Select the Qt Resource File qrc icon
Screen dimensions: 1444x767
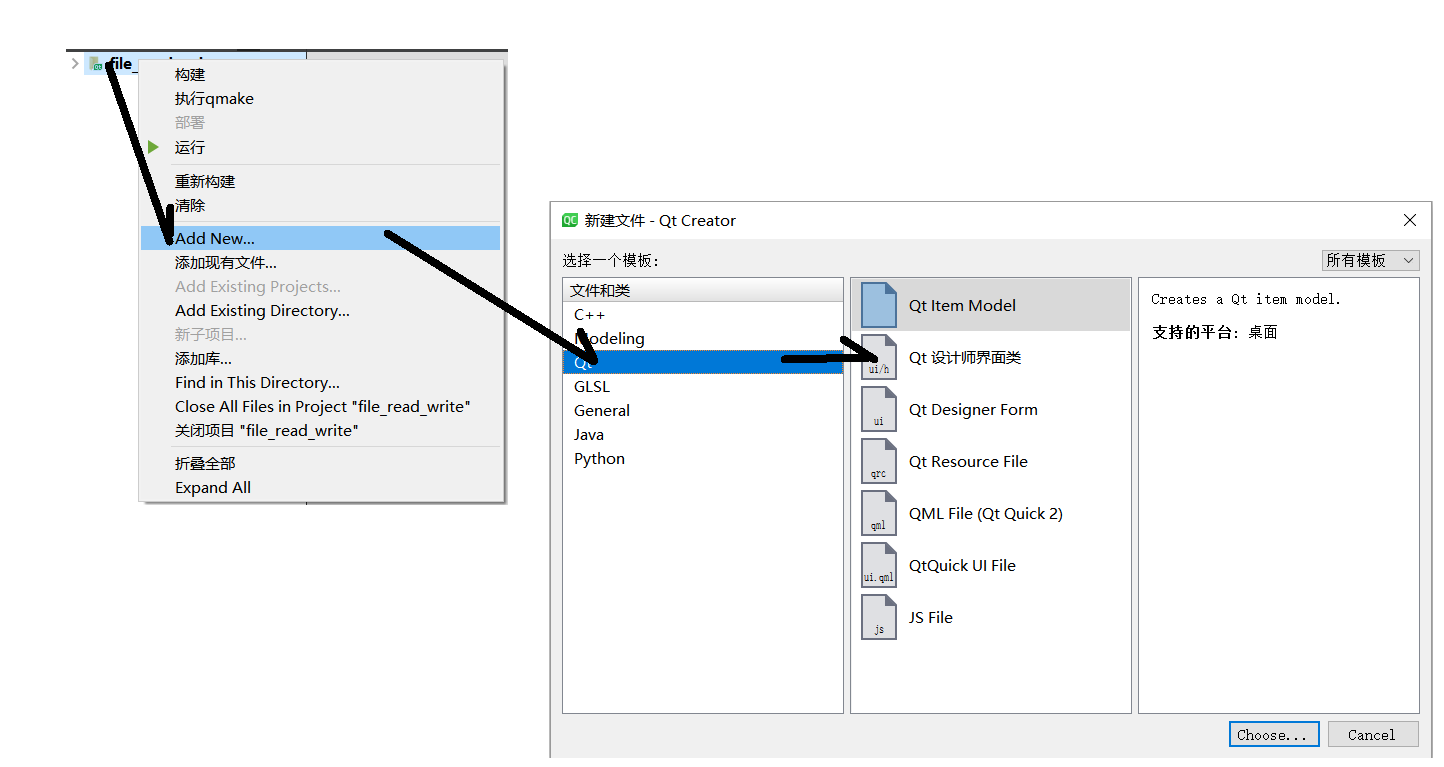tap(879, 461)
